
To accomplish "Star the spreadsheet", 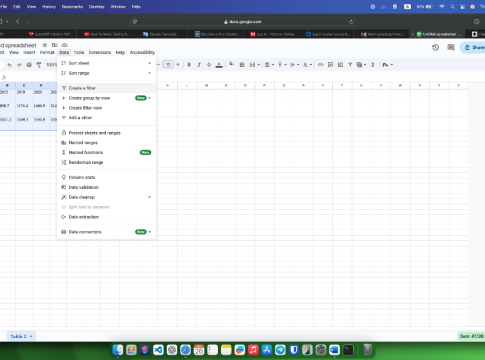I will [45, 45].
